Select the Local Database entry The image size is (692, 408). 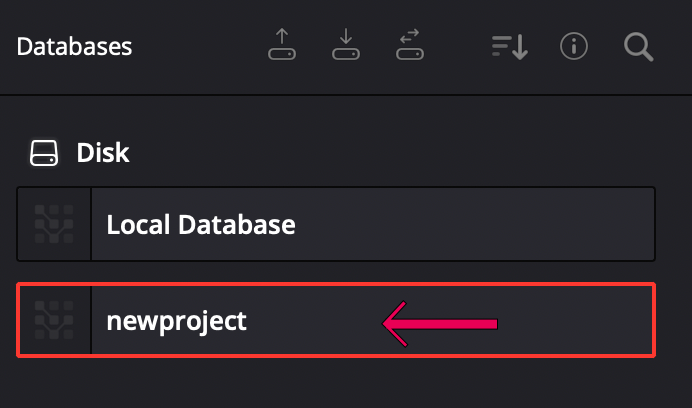[336, 224]
